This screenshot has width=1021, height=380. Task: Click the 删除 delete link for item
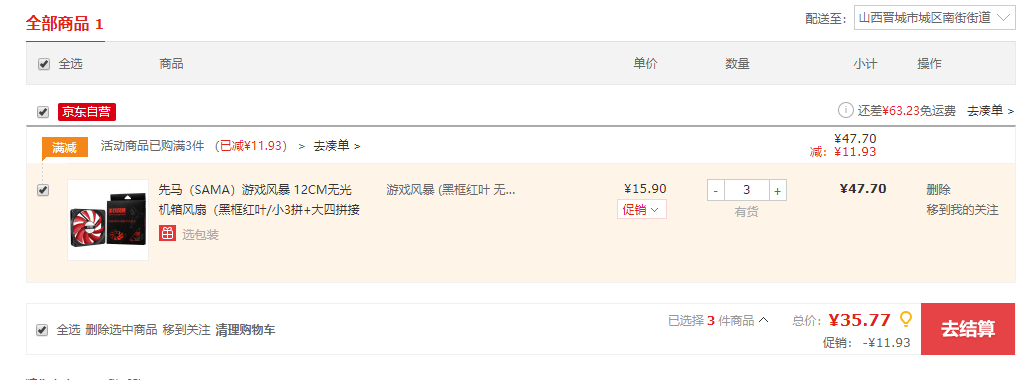tap(938, 190)
